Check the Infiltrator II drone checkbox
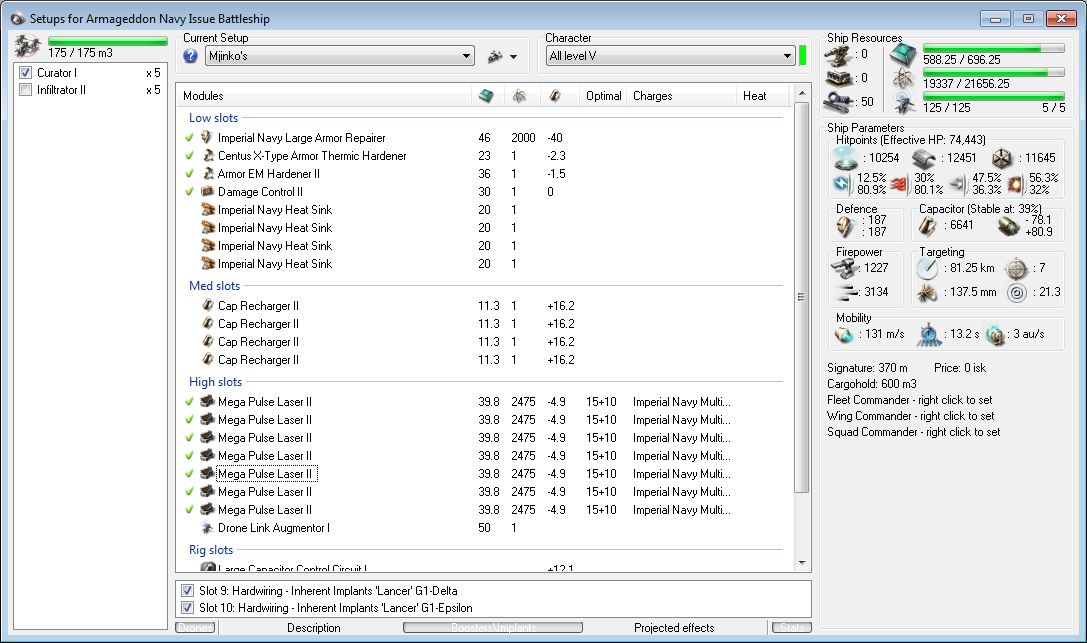The image size is (1087, 643). tap(26, 90)
